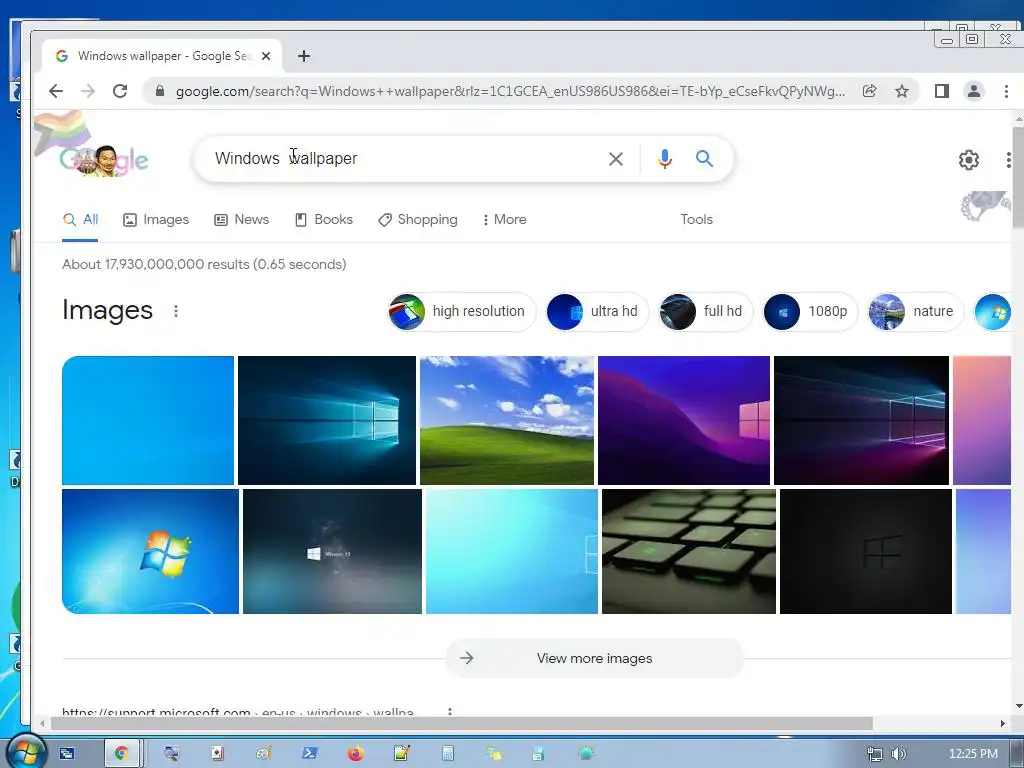
Task: Focus the Chrome address bar URL
Action: click(509, 91)
